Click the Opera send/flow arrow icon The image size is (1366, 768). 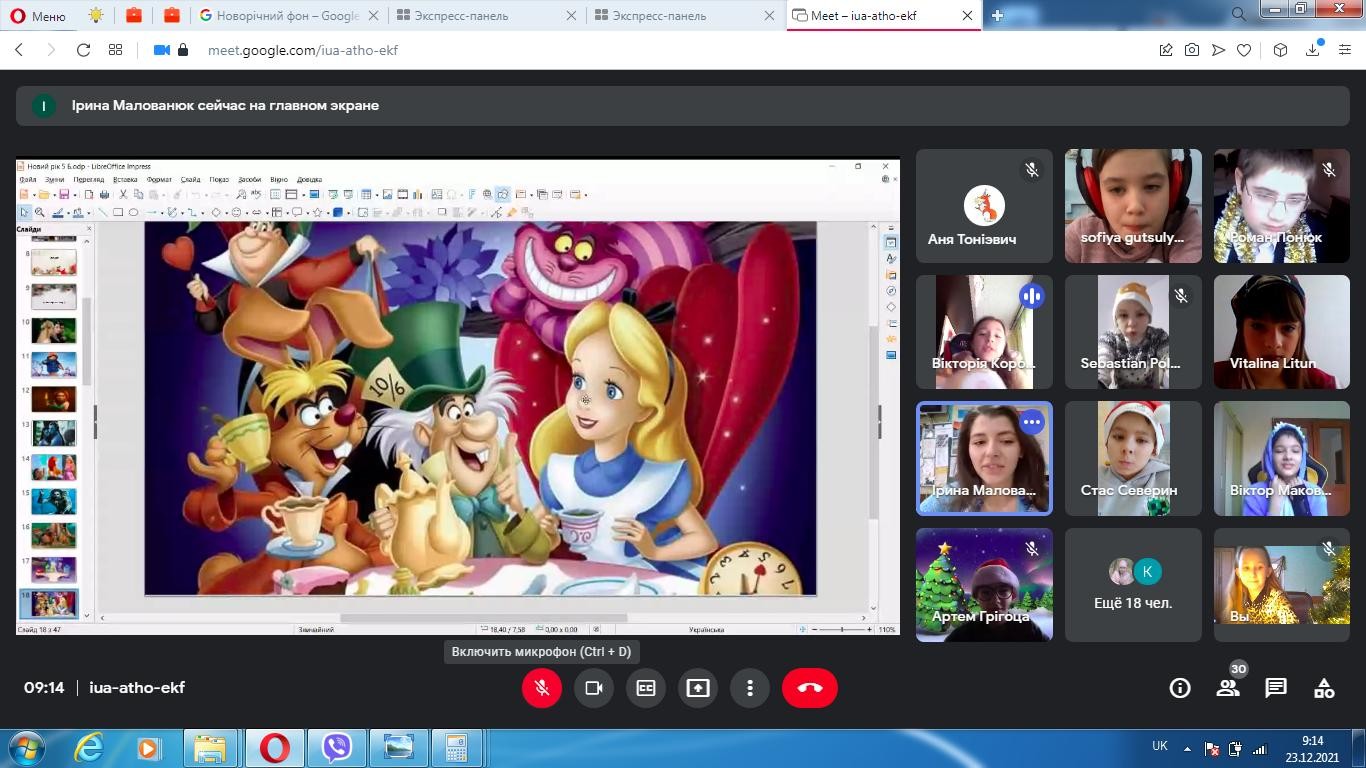[1218, 50]
